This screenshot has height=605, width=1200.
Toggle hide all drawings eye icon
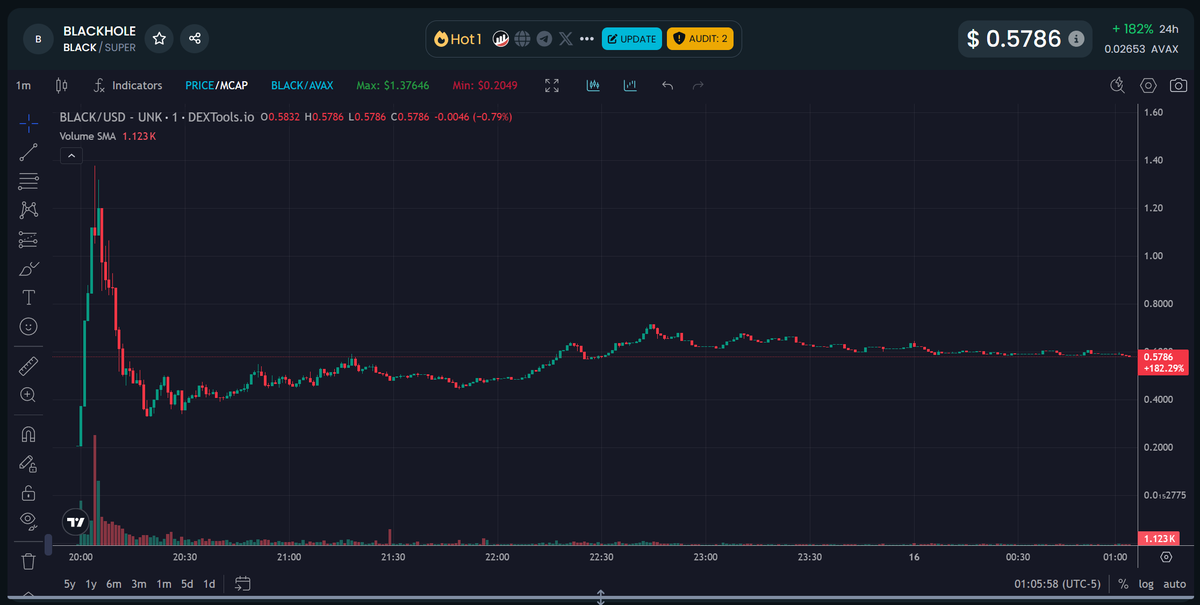[29, 521]
